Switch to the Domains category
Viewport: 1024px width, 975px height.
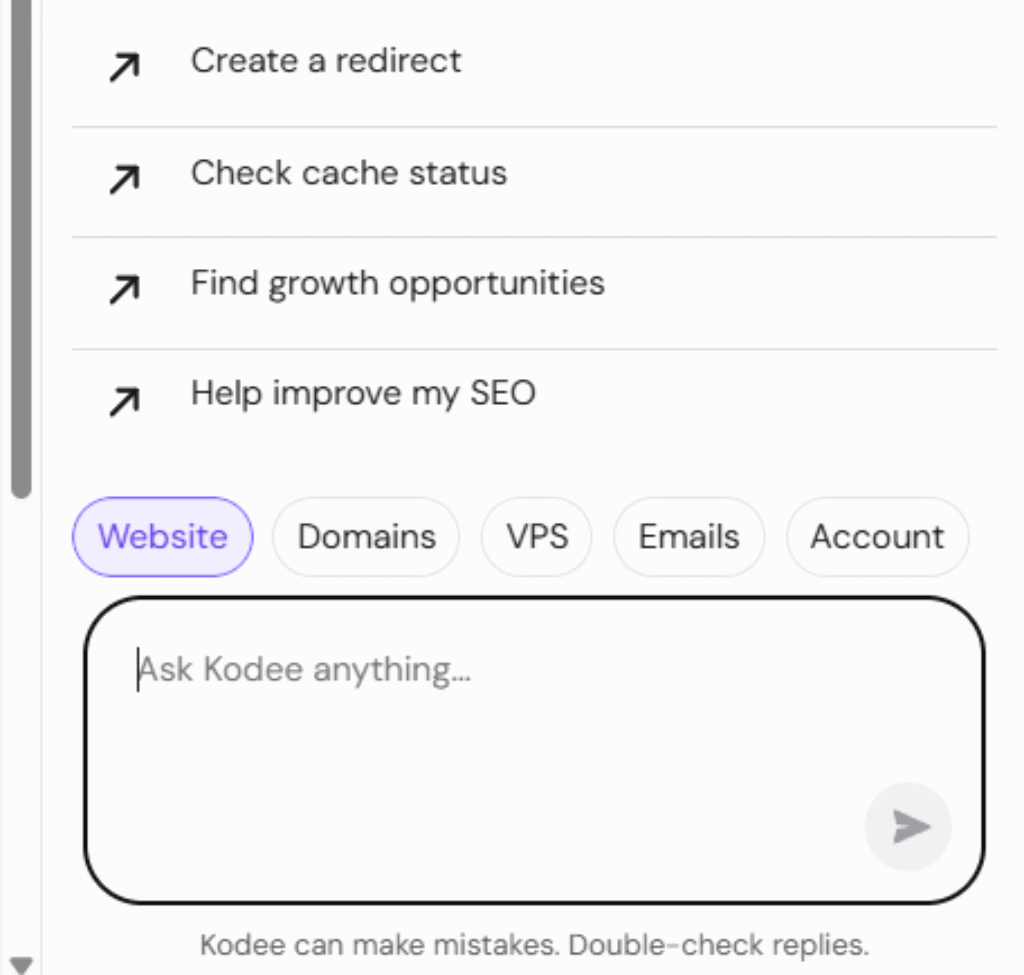pos(366,537)
